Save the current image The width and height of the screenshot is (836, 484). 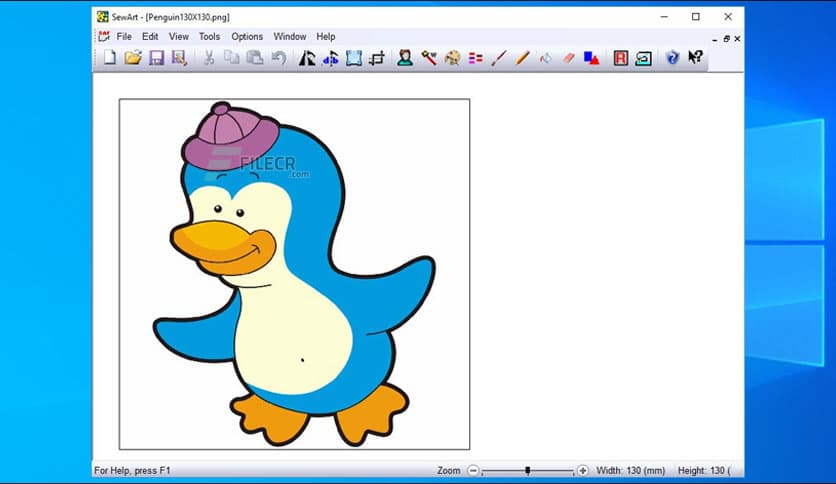point(156,58)
